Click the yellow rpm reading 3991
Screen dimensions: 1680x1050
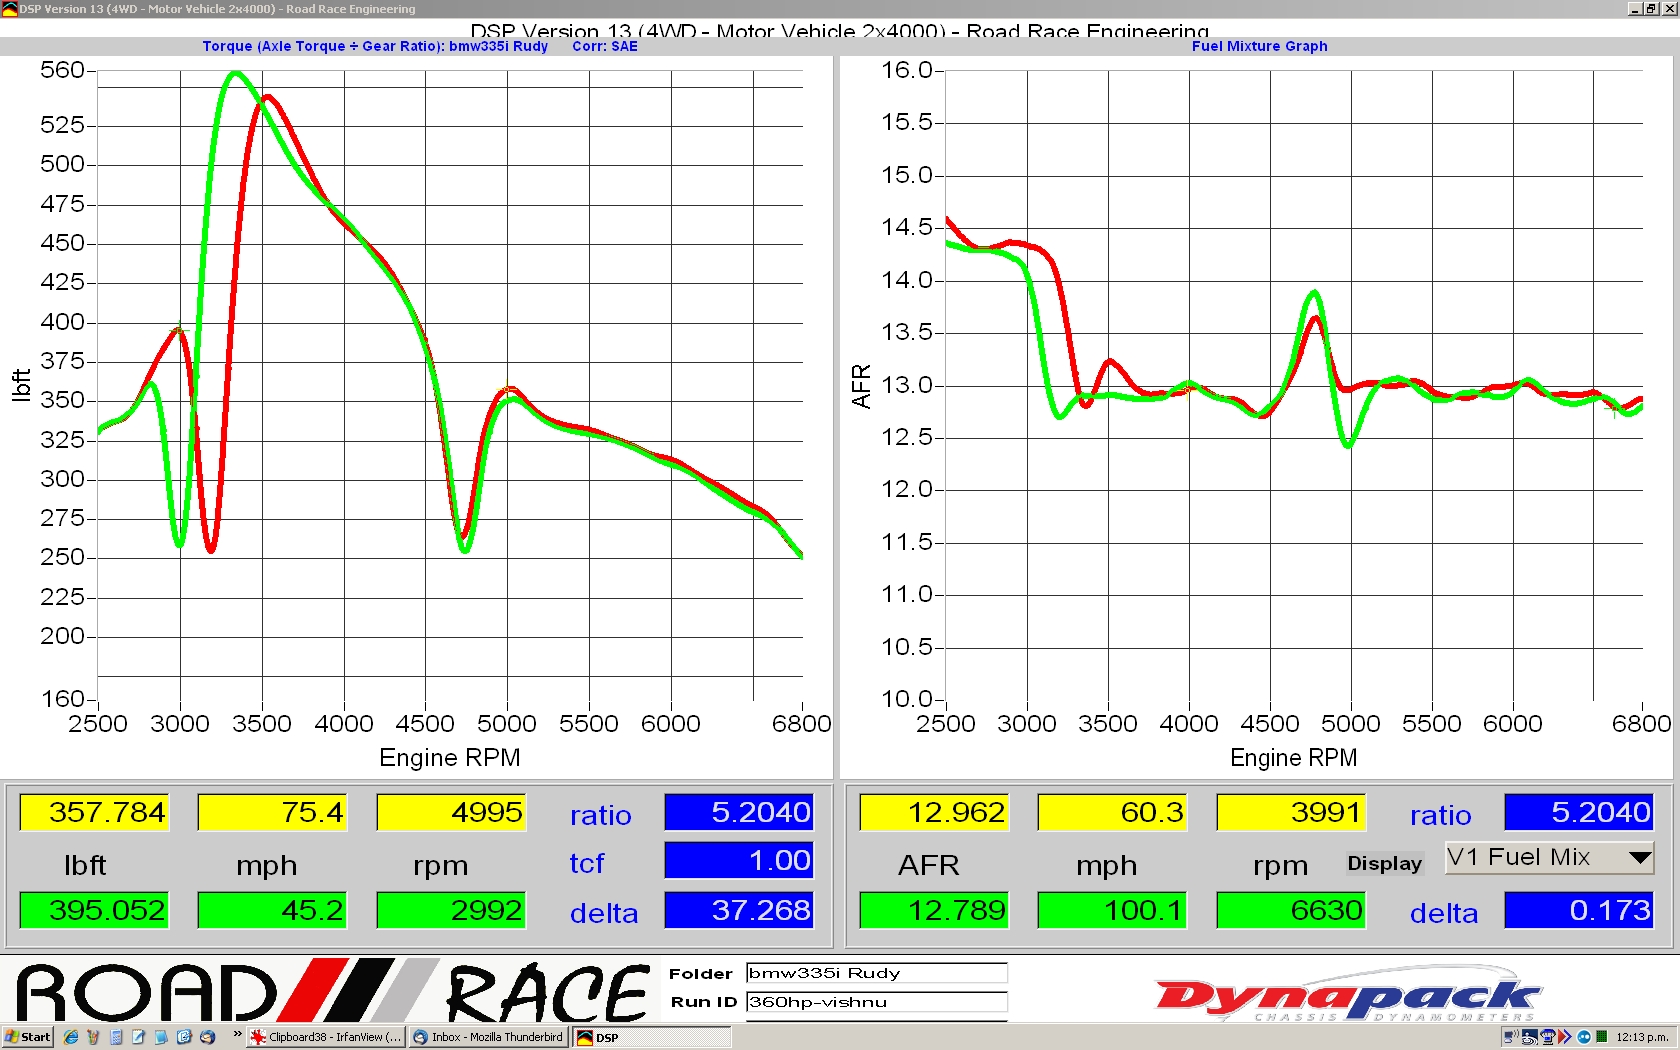1291,812
